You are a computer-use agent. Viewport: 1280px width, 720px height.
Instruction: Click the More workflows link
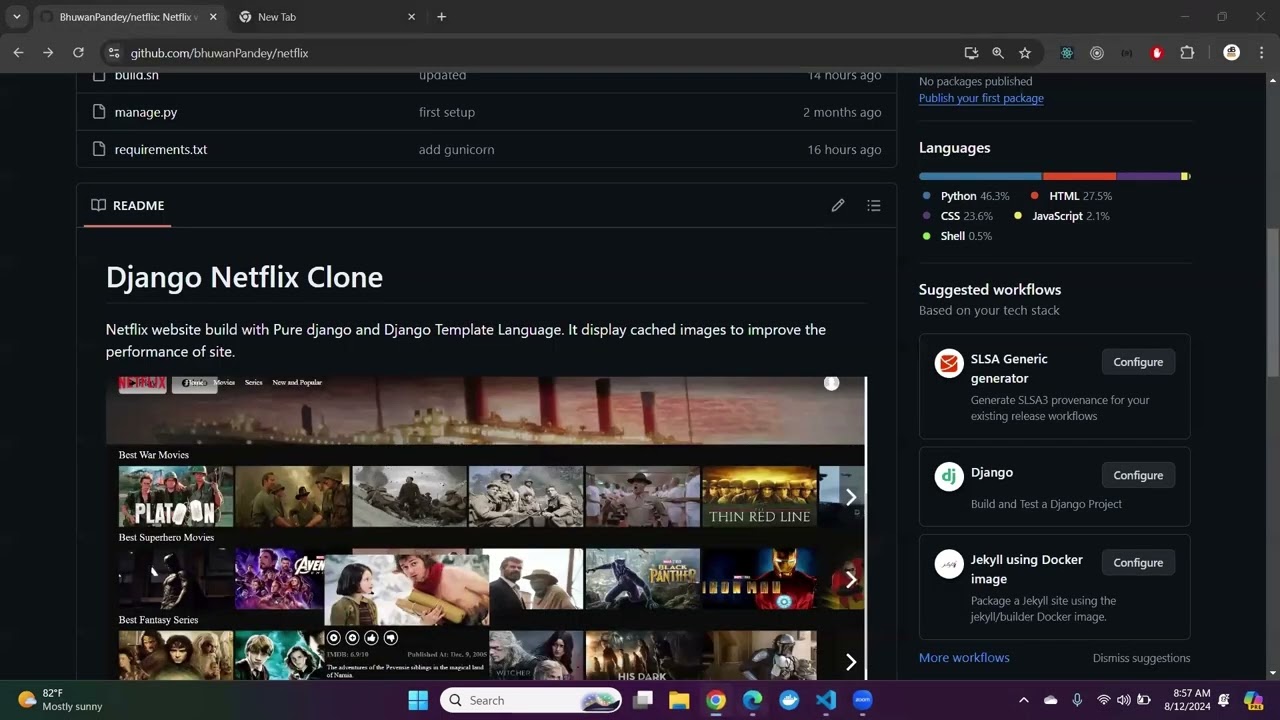coord(964,657)
